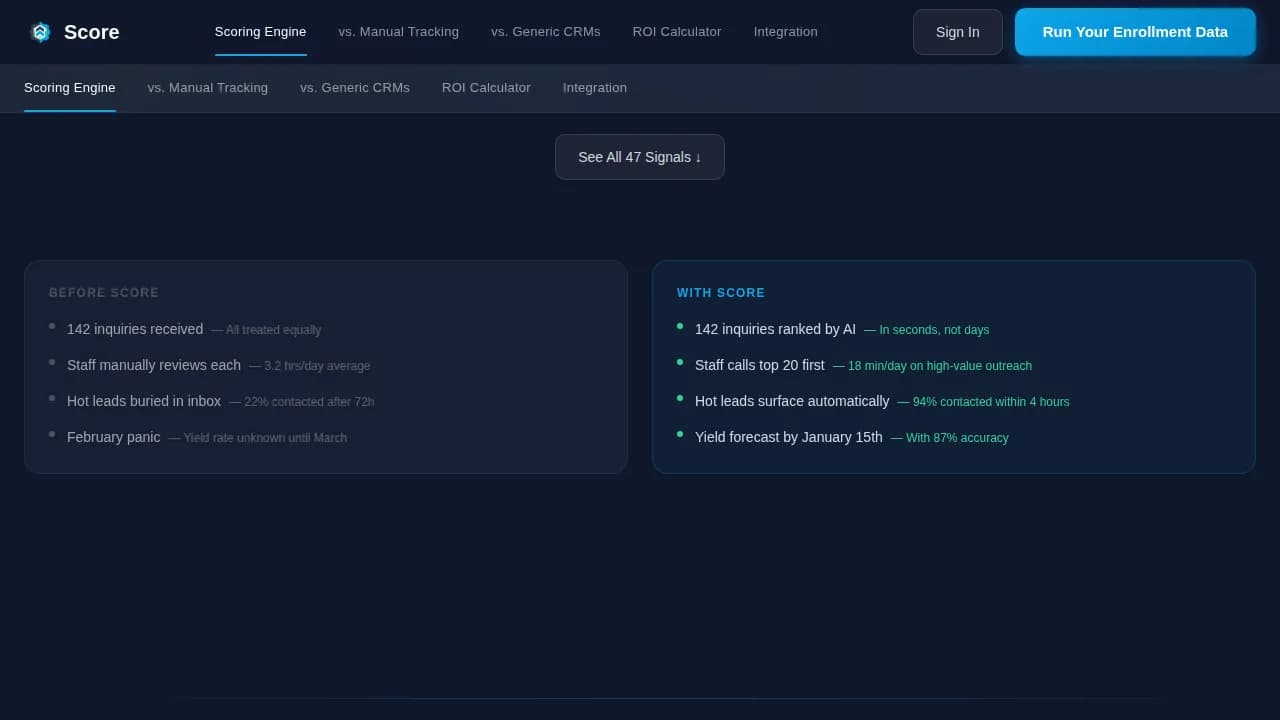Expand the "See All 47 Signals" section
This screenshot has height=720, width=1280.
(640, 157)
